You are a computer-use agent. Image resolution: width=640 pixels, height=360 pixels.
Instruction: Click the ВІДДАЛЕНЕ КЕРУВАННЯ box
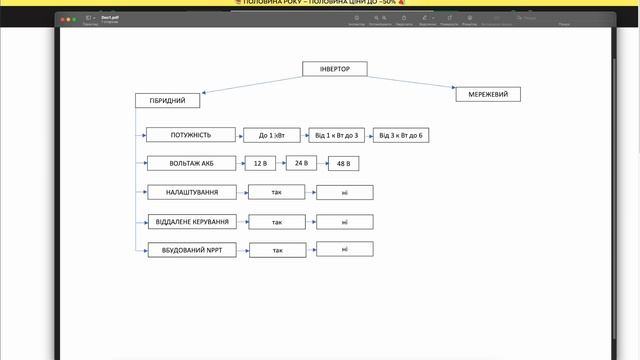pyautogui.click(x=192, y=222)
